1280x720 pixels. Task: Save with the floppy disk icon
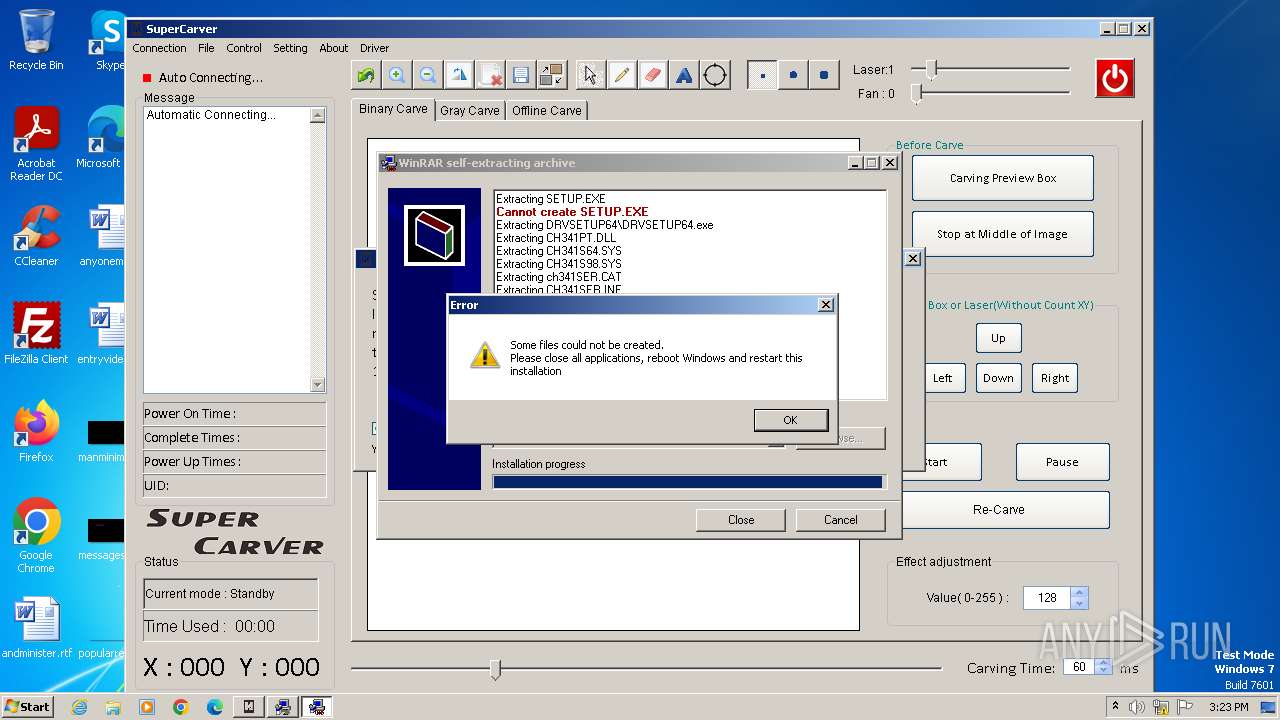tap(521, 75)
